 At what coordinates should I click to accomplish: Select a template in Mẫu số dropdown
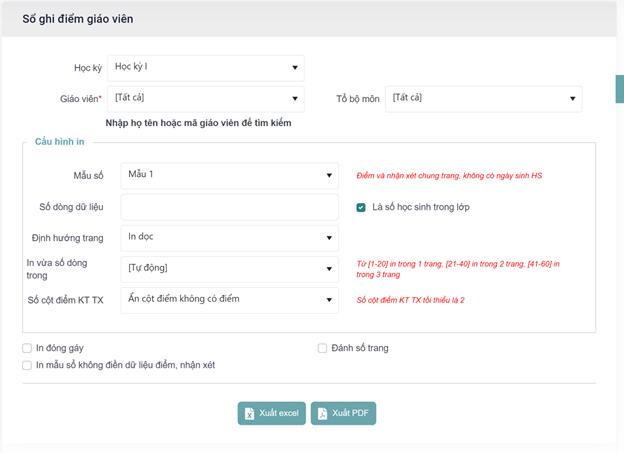229,176
